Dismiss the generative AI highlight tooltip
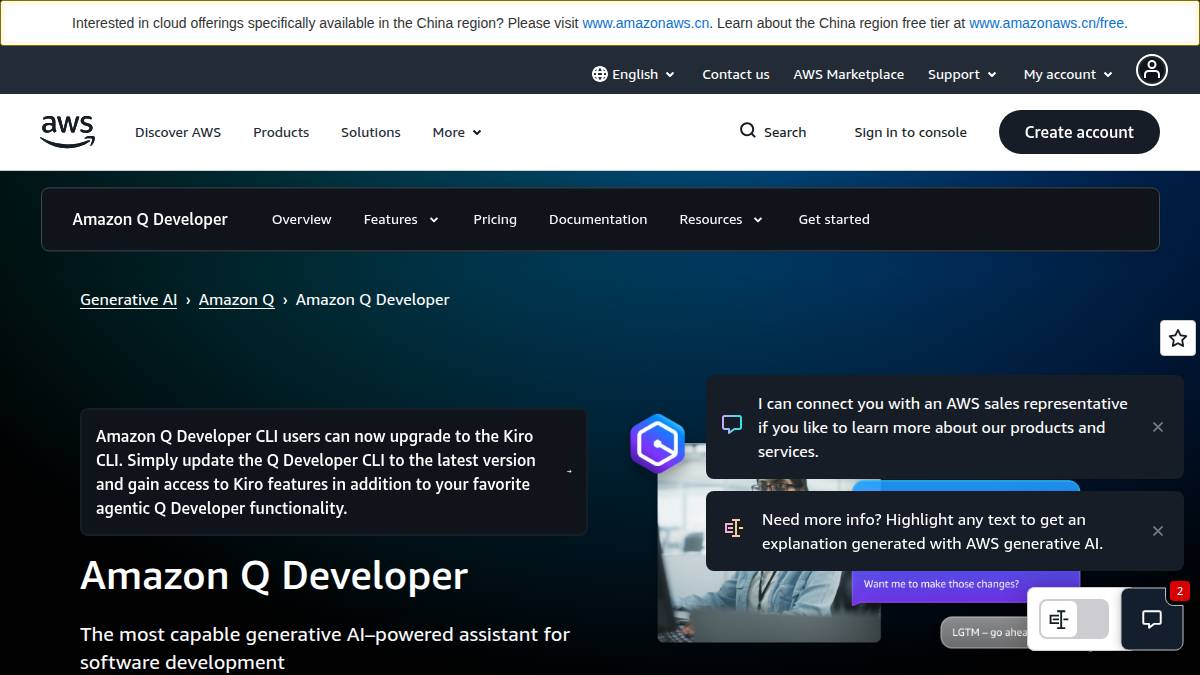Image resolution: width=1200 pixels, height=675 pixels. pyautogui.click(x=1158, y=531)
